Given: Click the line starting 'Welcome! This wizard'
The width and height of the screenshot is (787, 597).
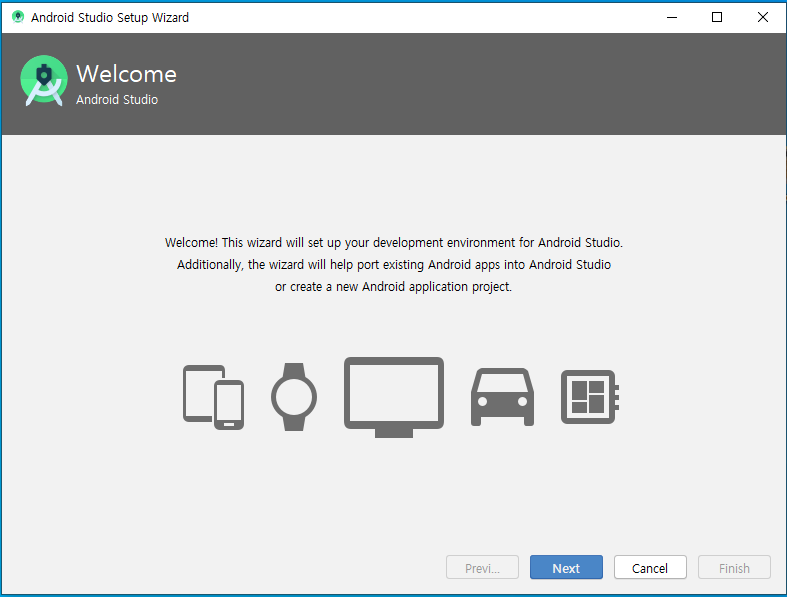Looking at the screenshot, I should pos(394,243).
